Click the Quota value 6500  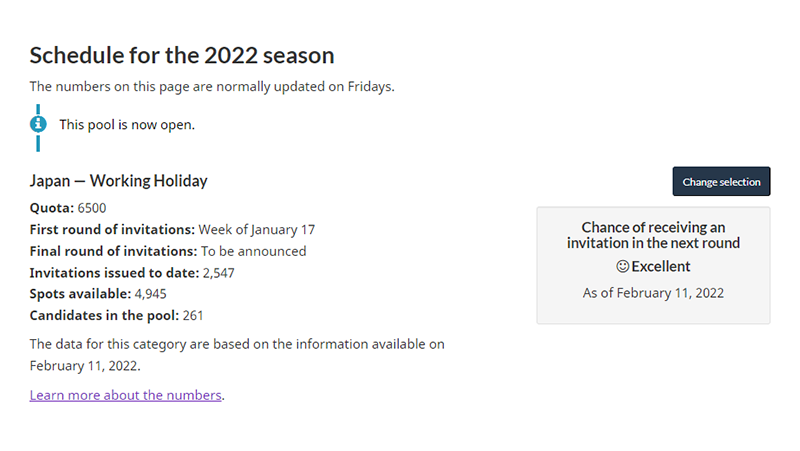click(x=92, y=208)
